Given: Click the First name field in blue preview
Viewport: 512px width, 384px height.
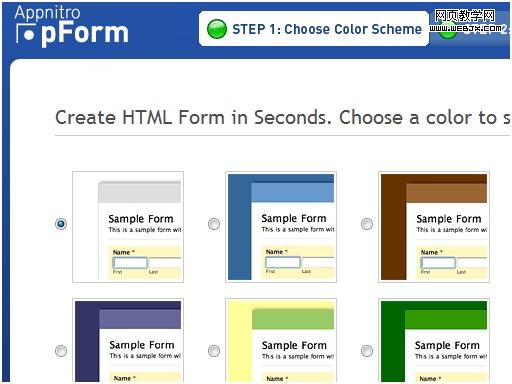Looking at the screenshot, I should [x=283, y=262].
